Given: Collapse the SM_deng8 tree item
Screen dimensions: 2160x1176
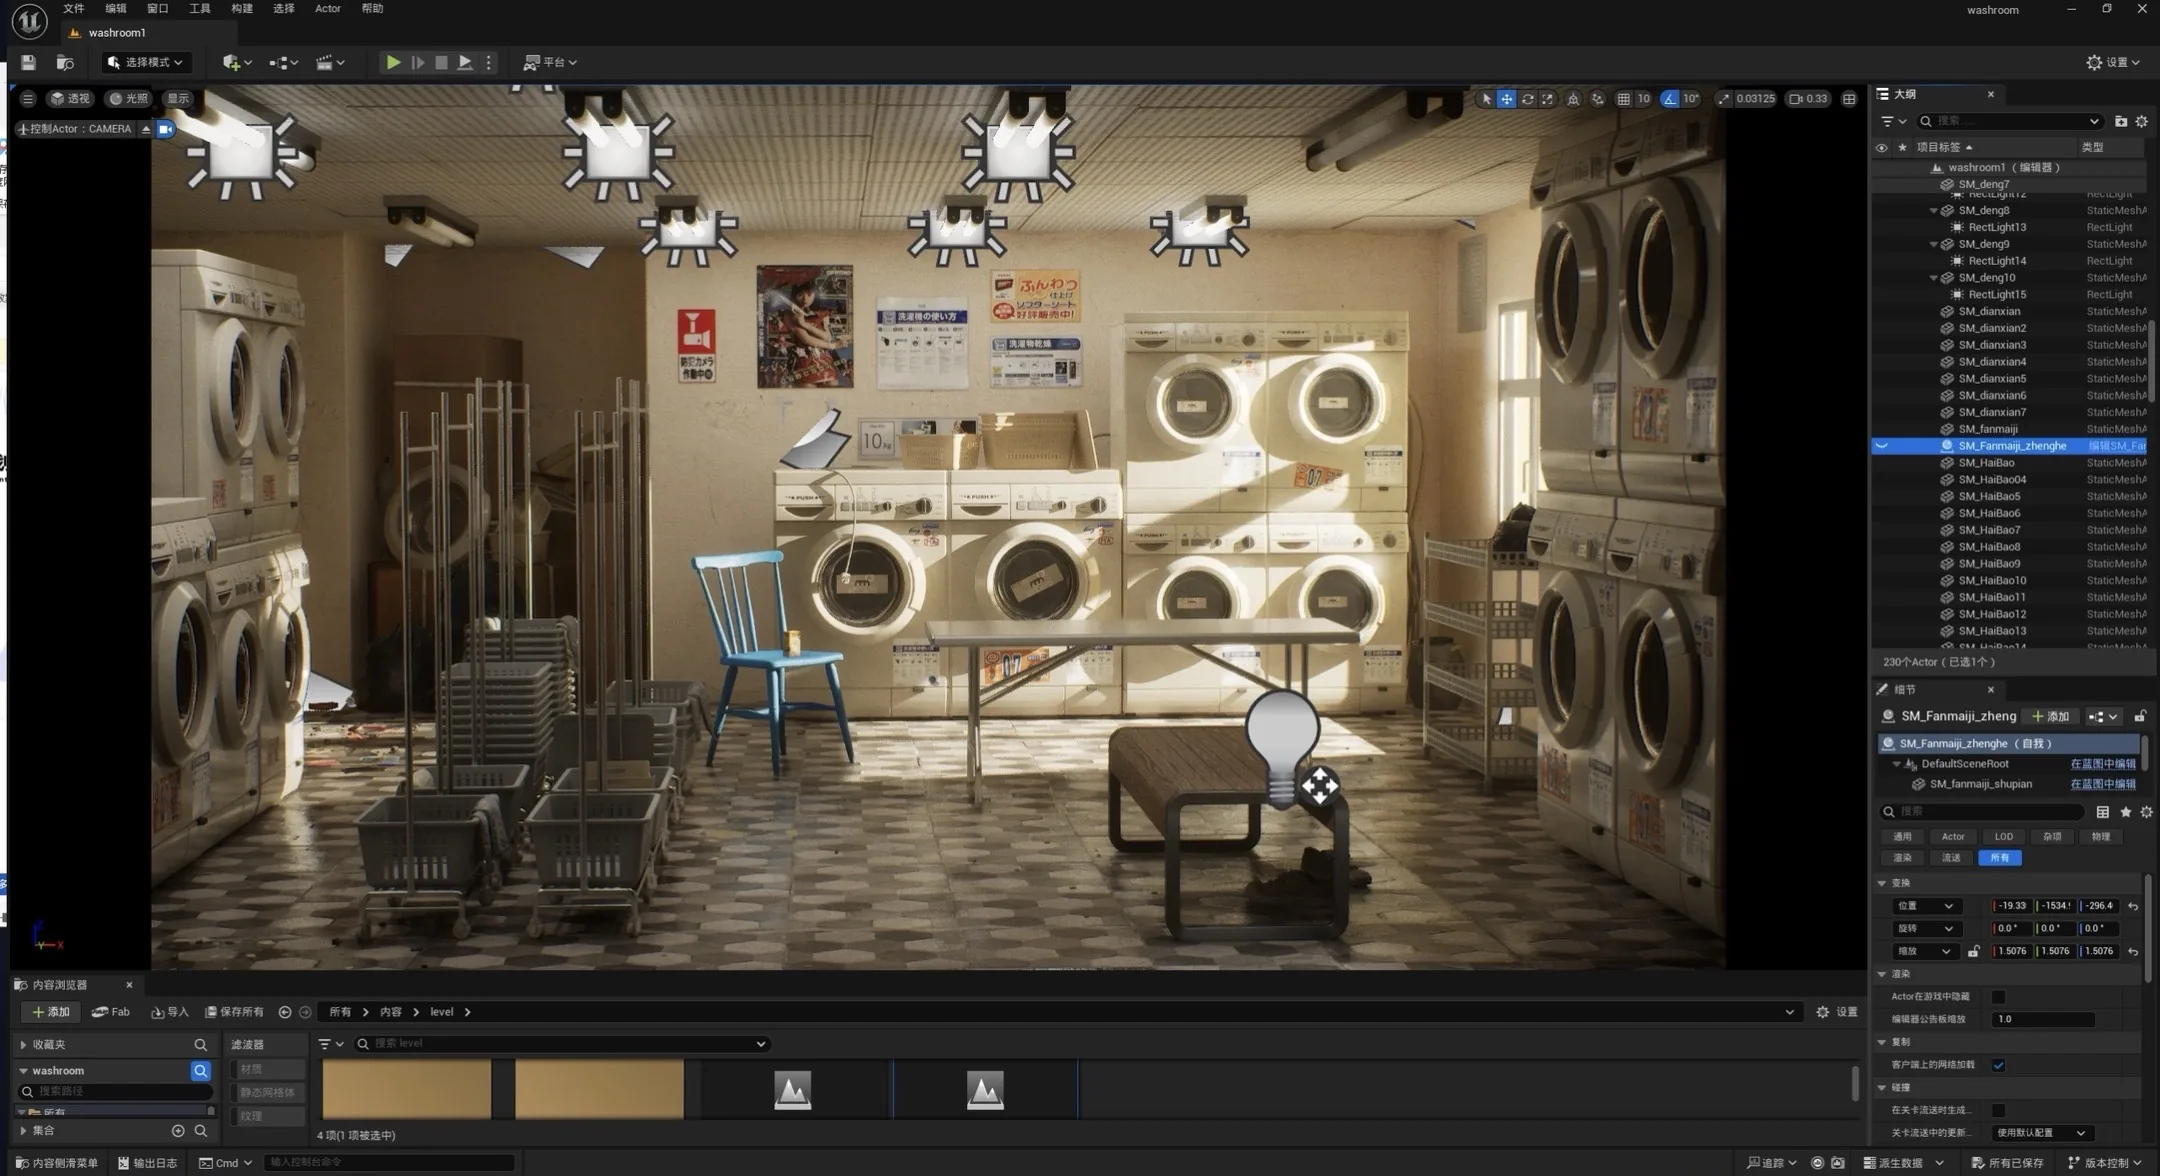Looking at the screenshot, I should 1934,211.
